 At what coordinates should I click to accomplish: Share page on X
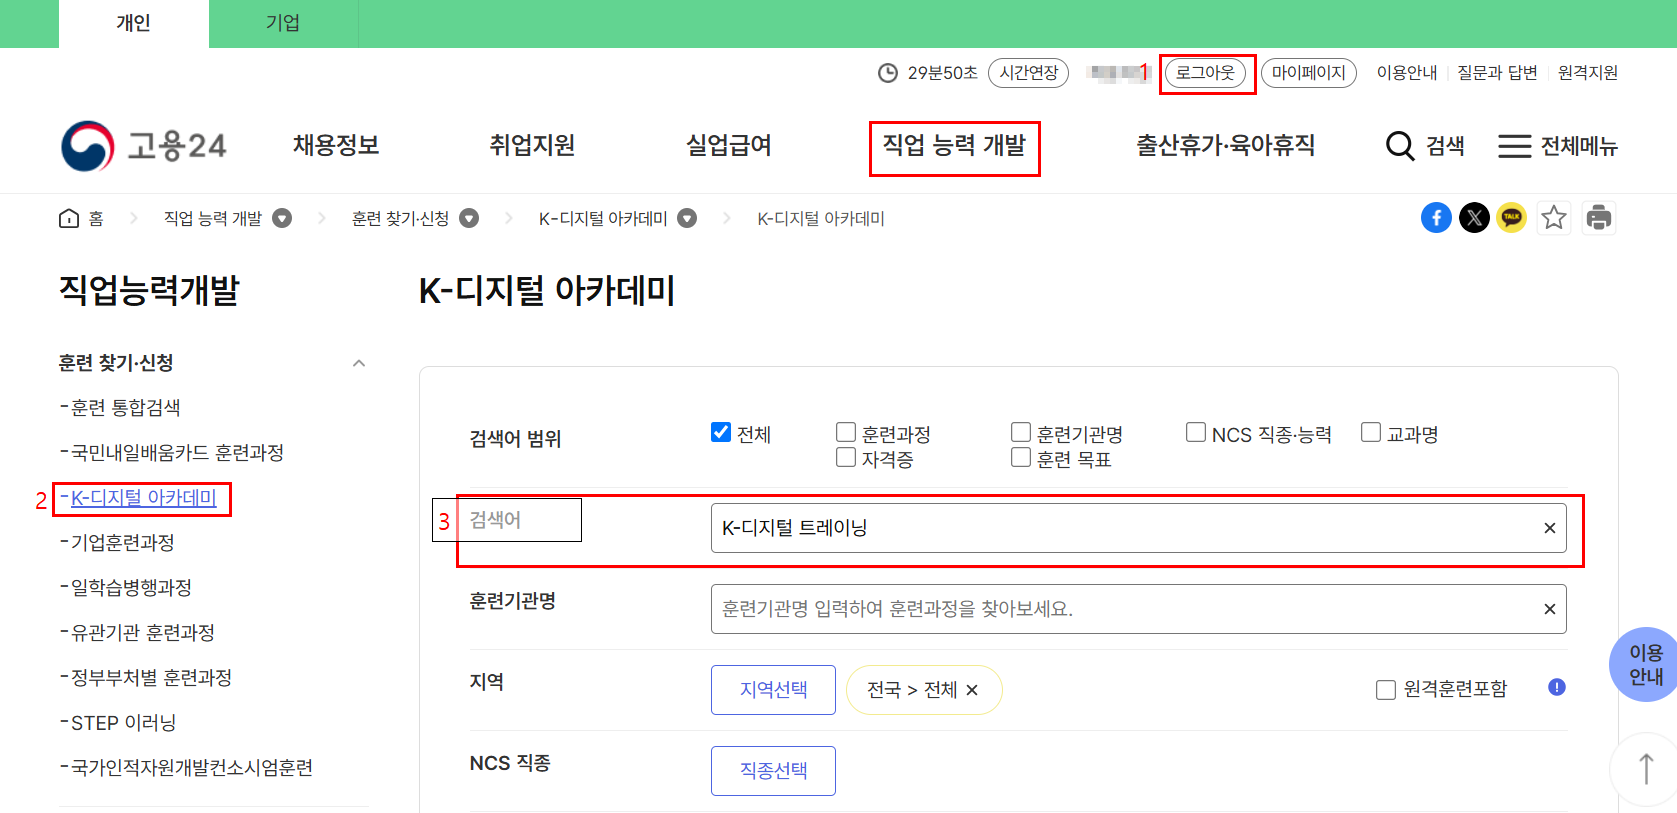coord(1474,218)
